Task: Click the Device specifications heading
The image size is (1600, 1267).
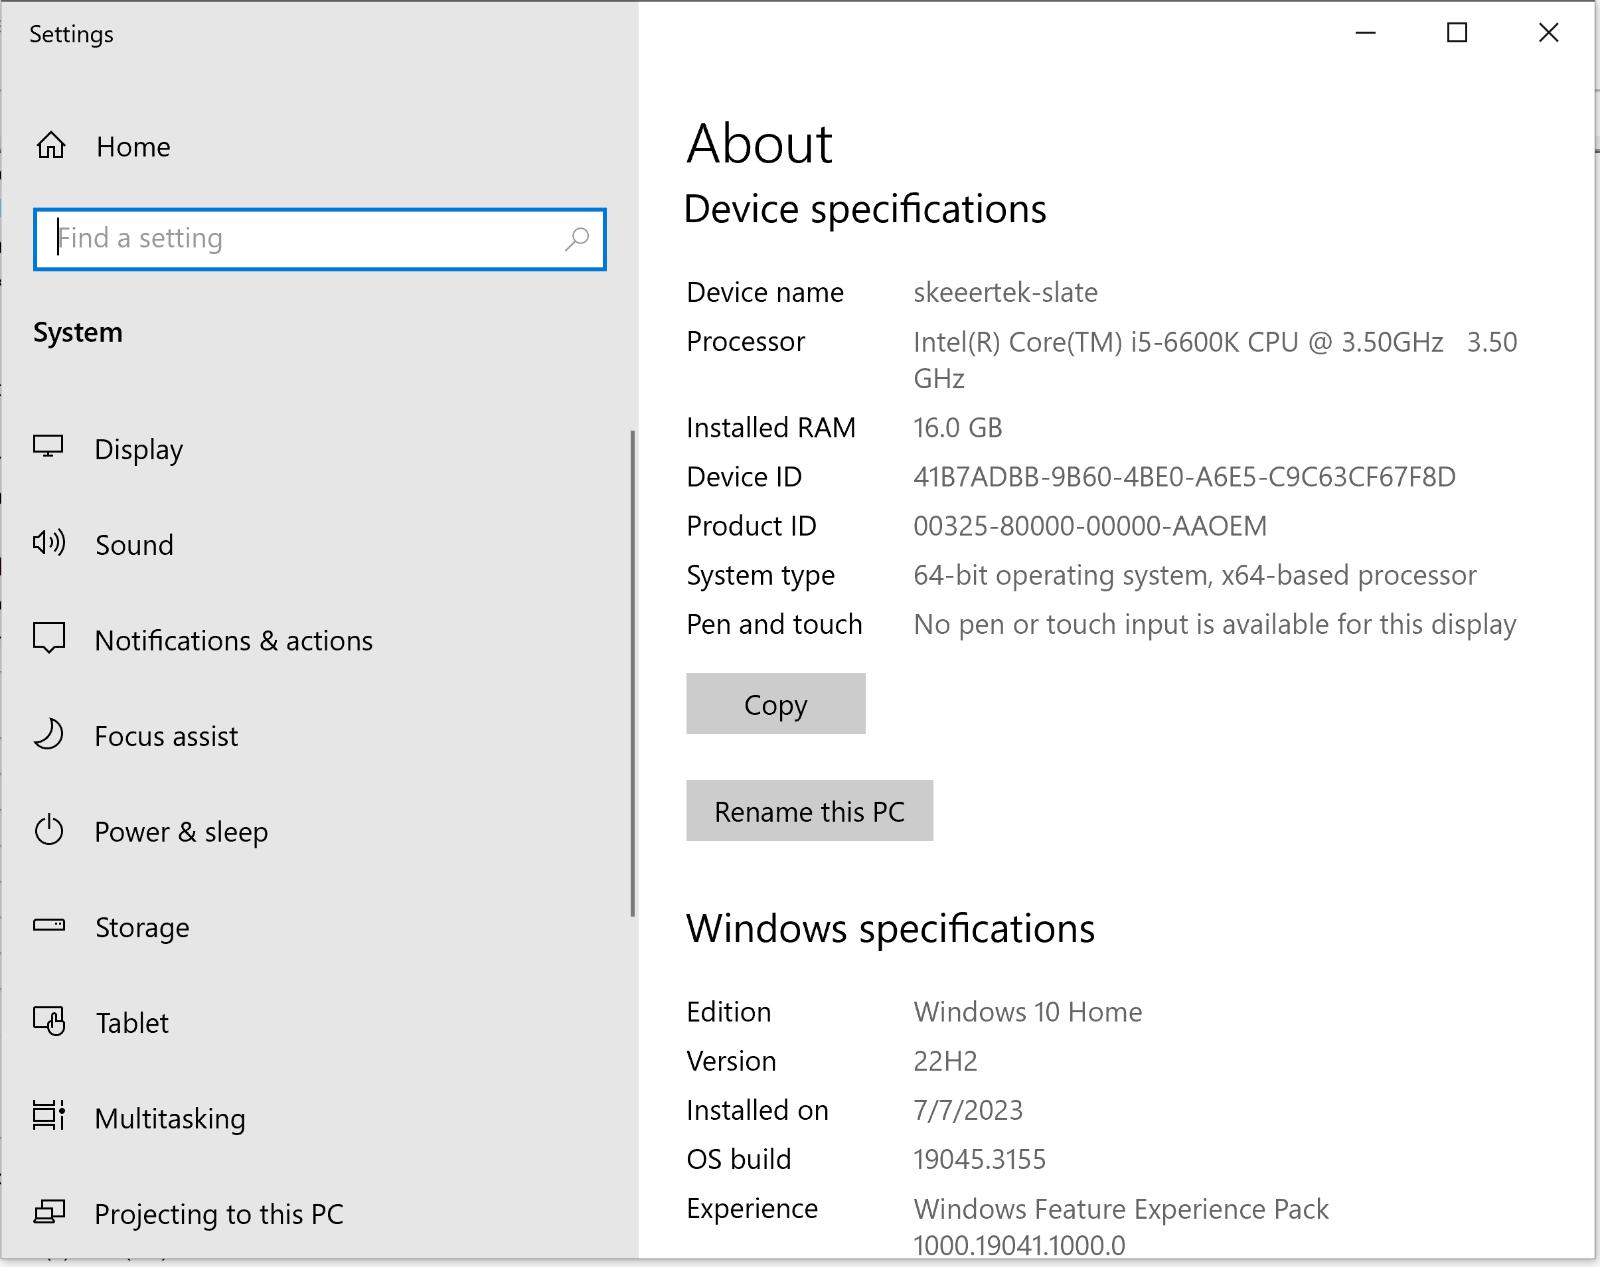Action: pos(865,210)
